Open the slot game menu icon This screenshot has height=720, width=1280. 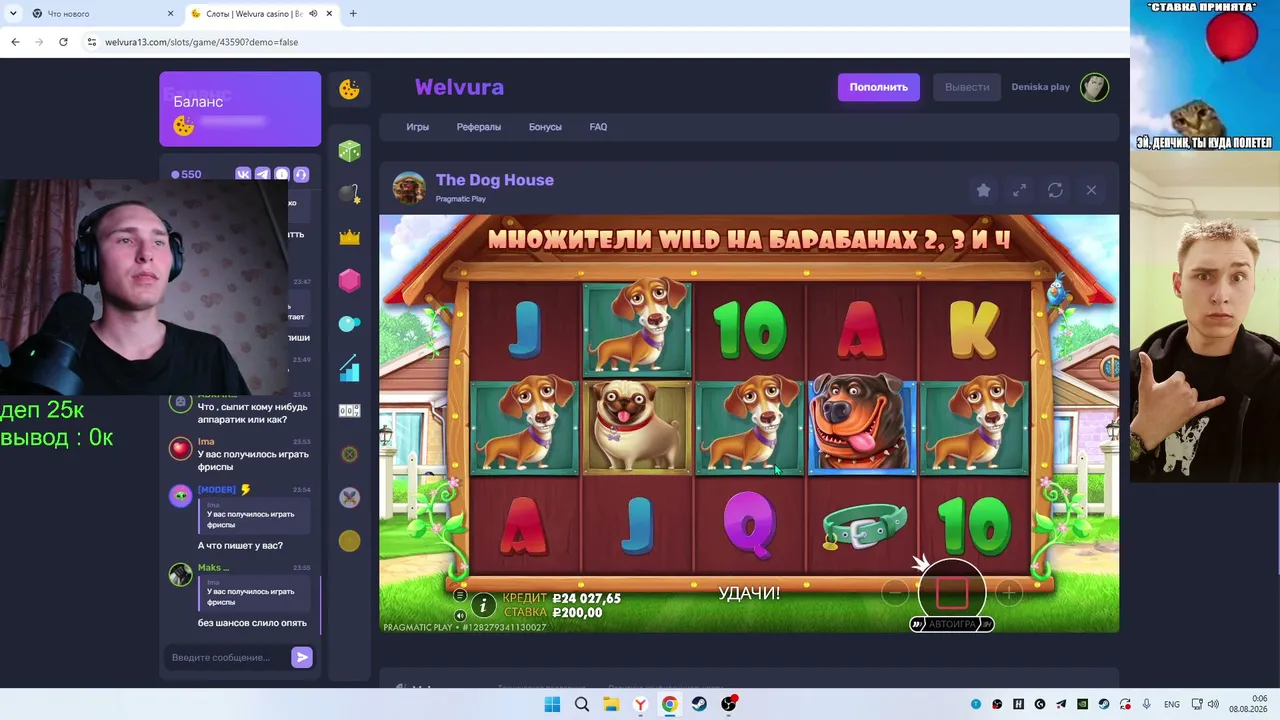point(460,596)
